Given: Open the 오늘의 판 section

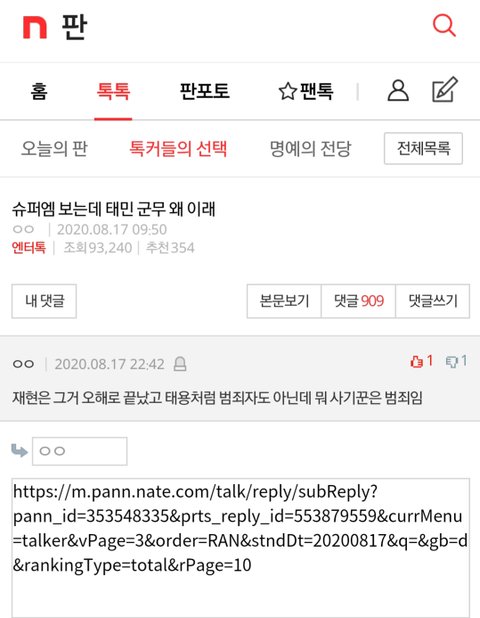Looking at the screenshot, I should [x=54, y=149].
